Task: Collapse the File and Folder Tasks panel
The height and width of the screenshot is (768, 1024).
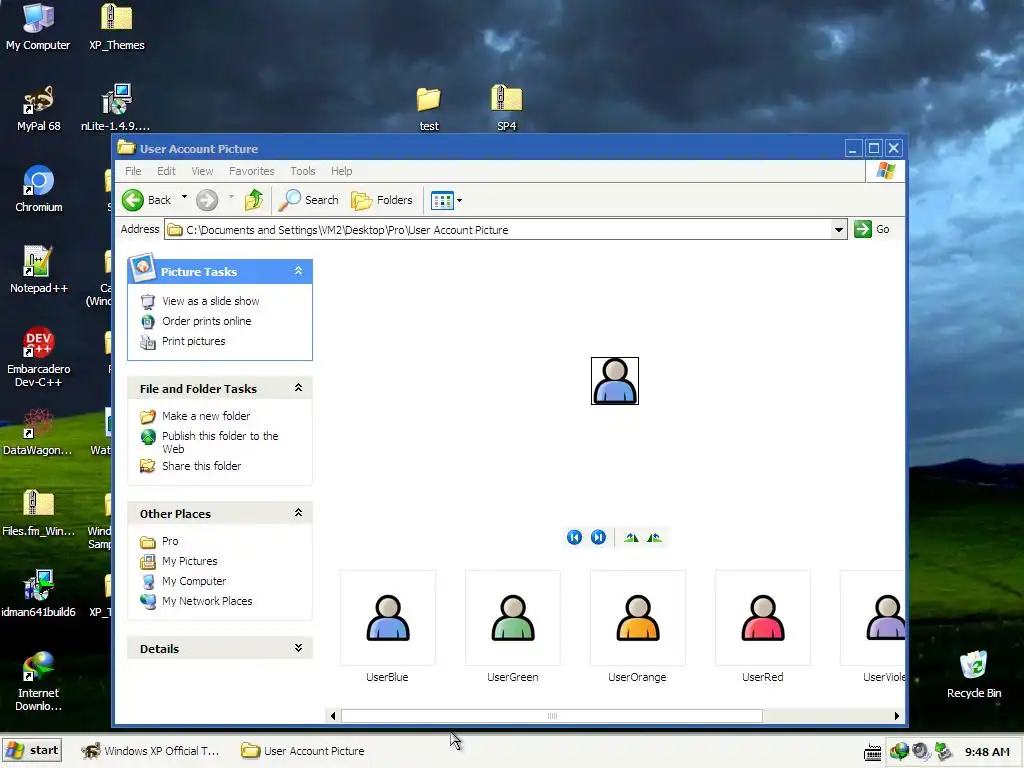Action: (298, 388)
